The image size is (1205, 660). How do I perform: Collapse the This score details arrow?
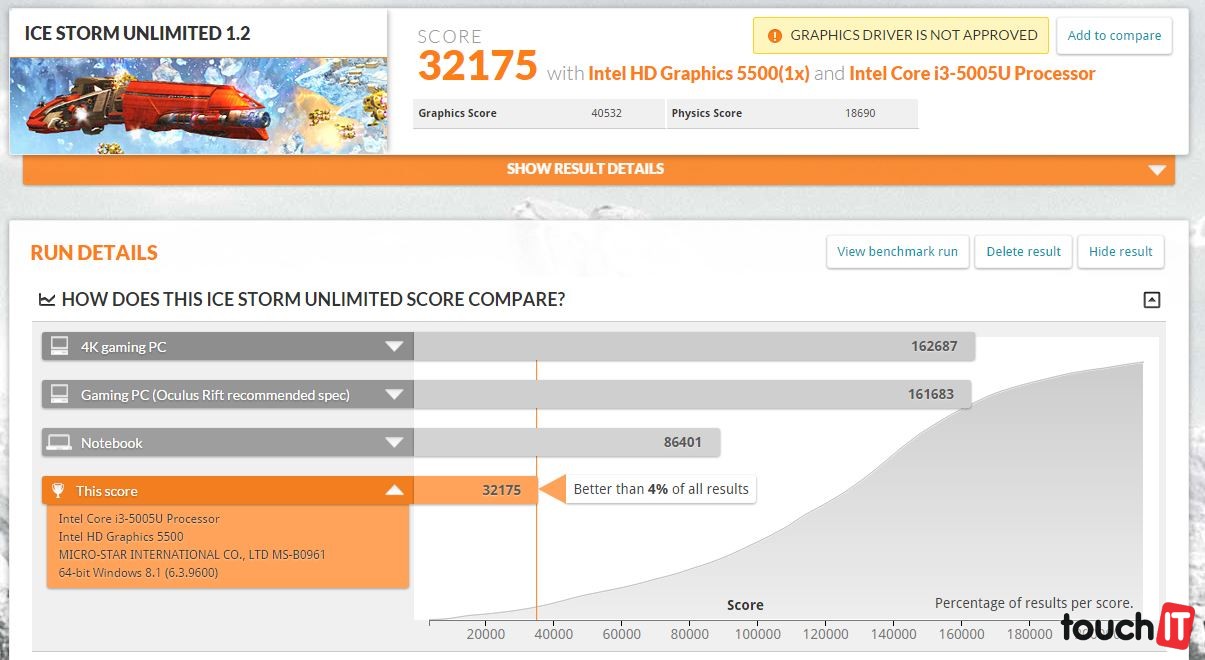point(394,491)
